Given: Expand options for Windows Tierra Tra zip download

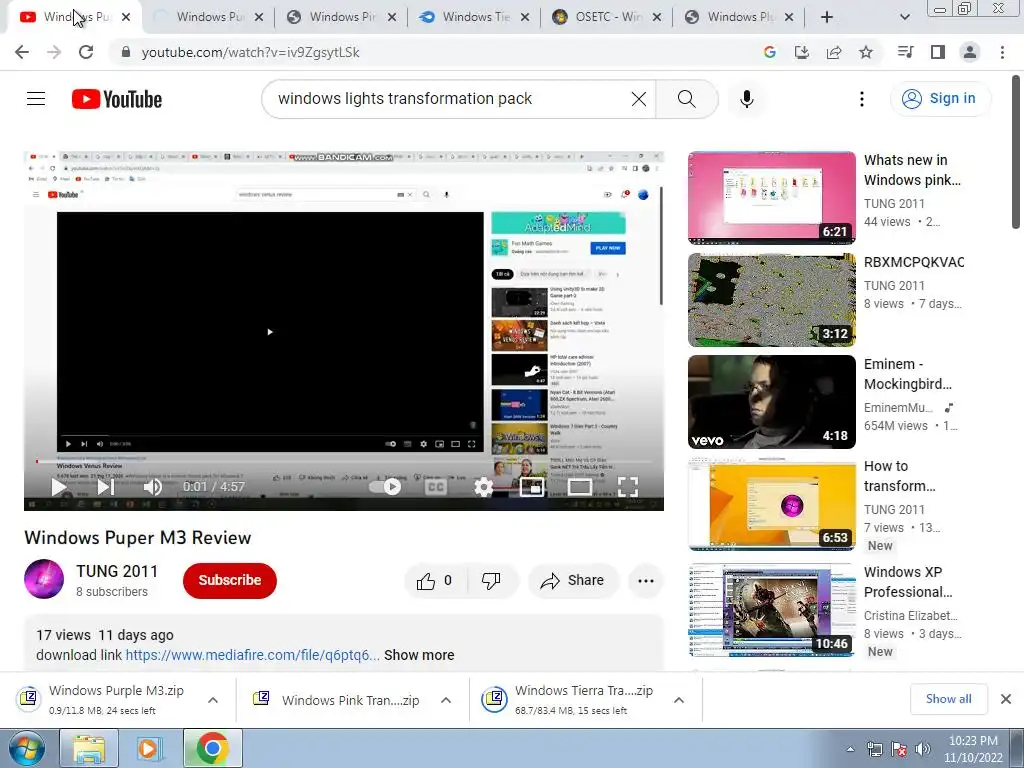Looking at the screenshot, I should 679,700.
